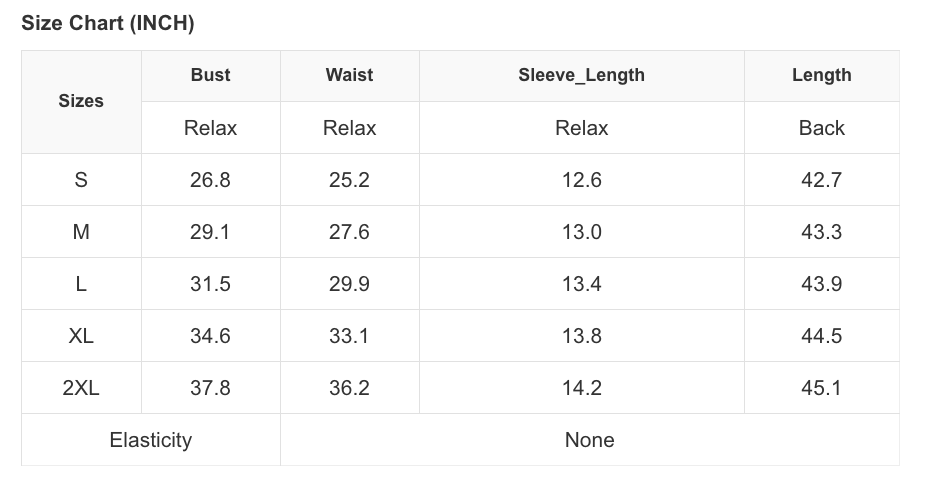This screenshot has width=928, height=488.
Task: Select back length value 42.7 for S
Action: [x=821, y=180]
